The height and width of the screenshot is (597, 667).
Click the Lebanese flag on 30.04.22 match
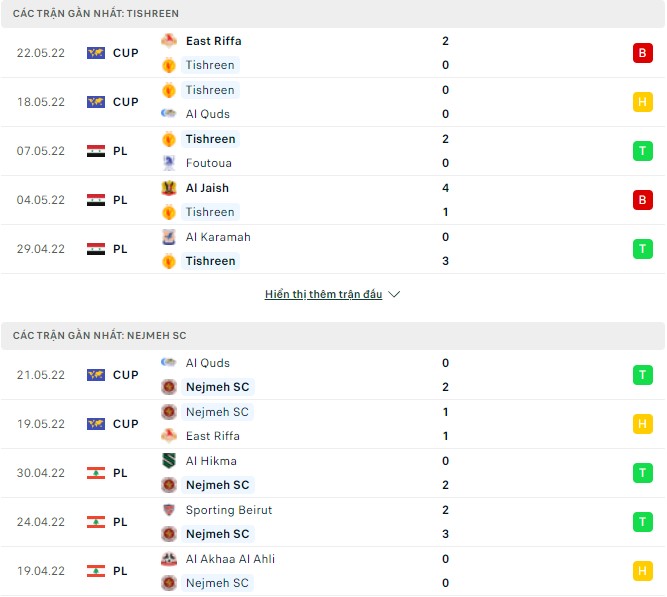point(96,473)
